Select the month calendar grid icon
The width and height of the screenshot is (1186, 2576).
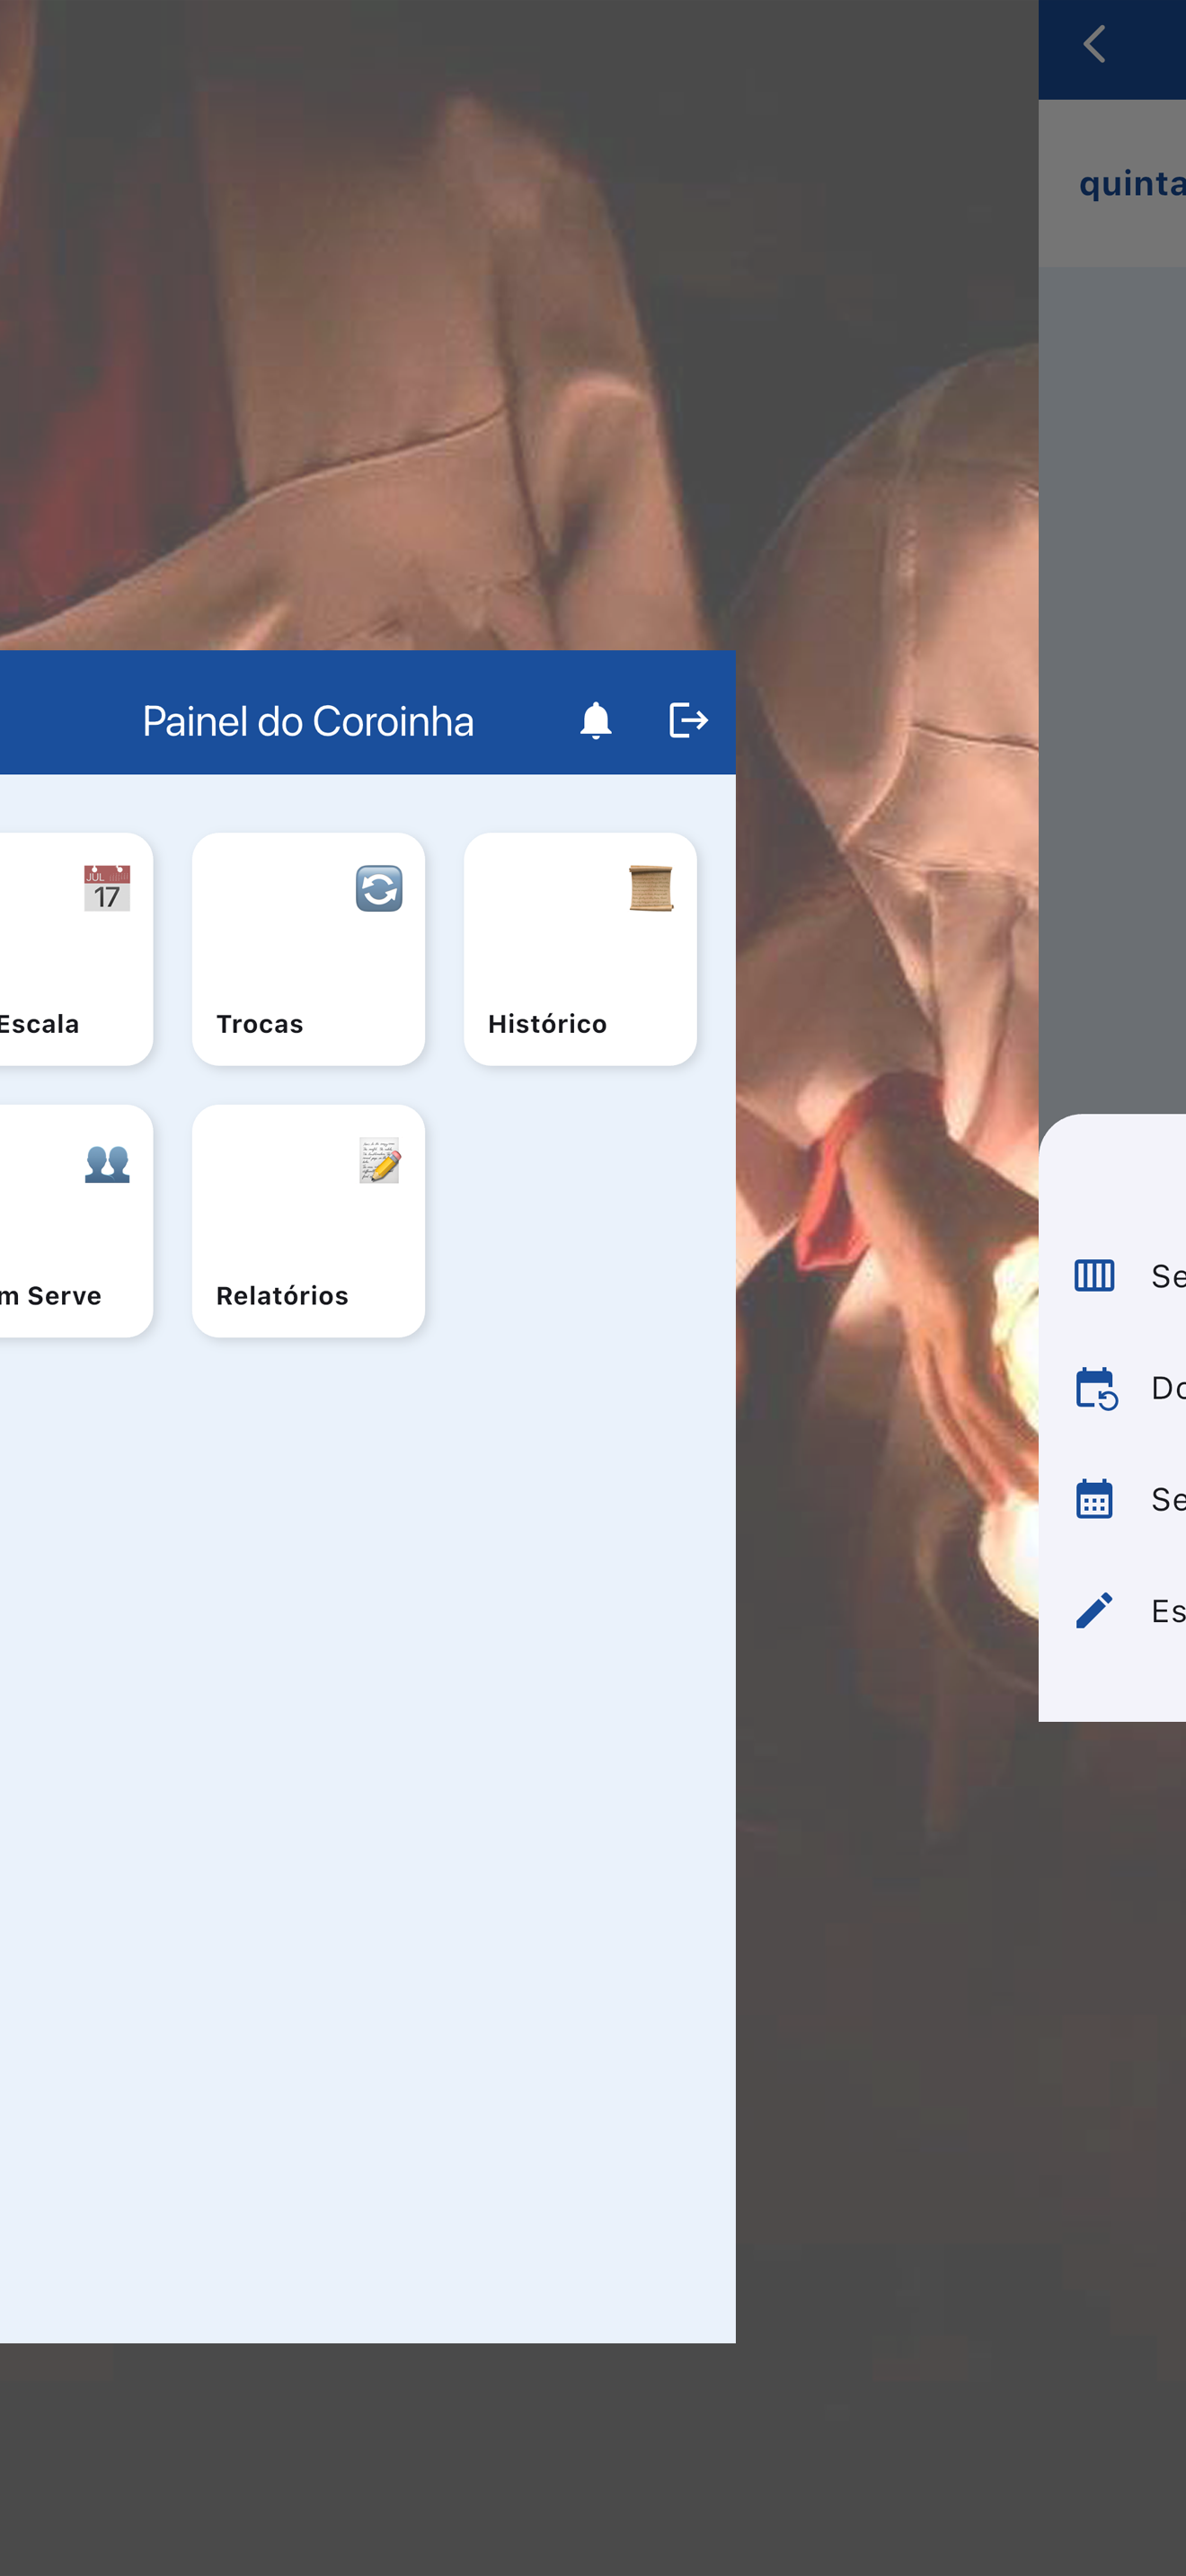[x=1094, y=1499]
